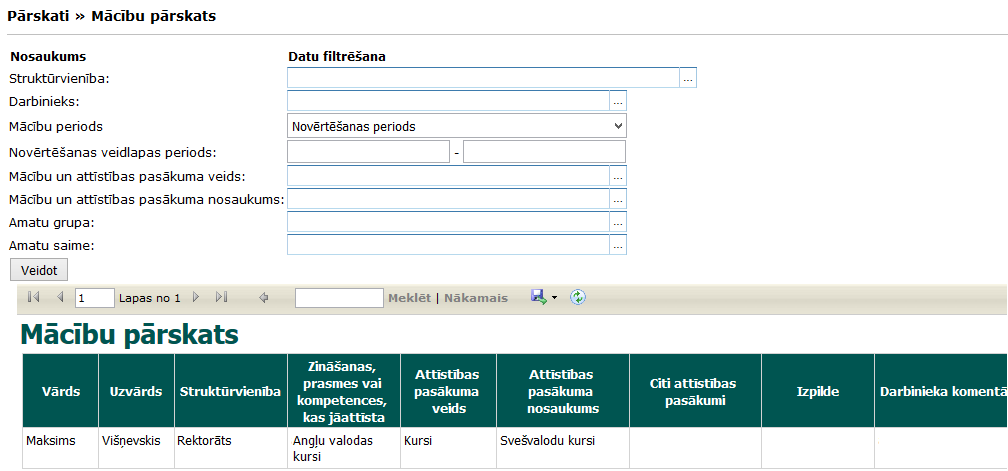Screen dimensions: 1008x471
Task: Click Darbinieka komentārs column header
Action: 942,391
